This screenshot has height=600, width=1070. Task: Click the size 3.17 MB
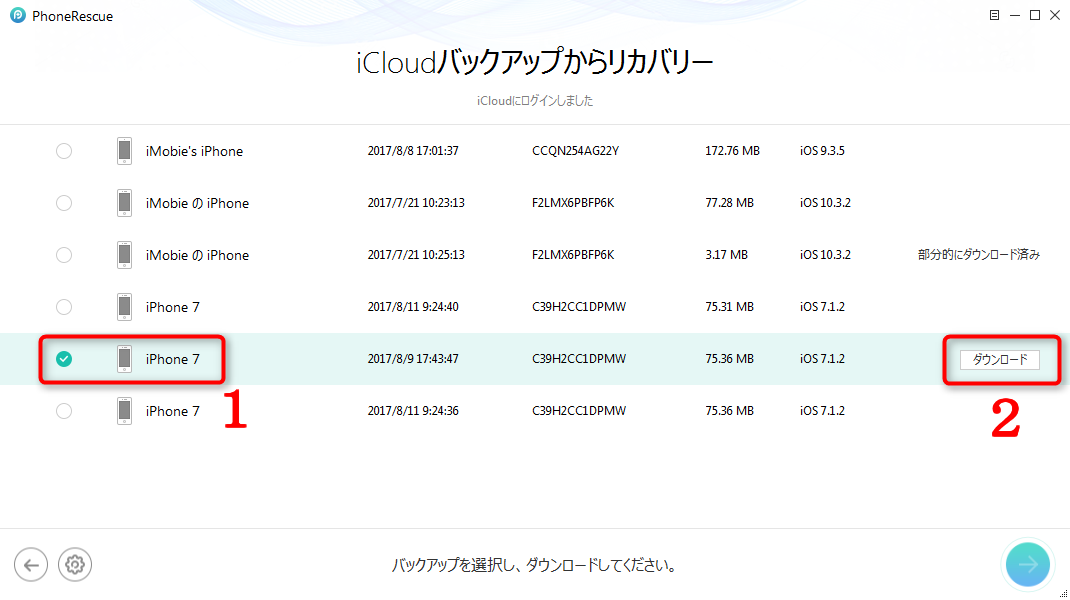click(726, 255)
